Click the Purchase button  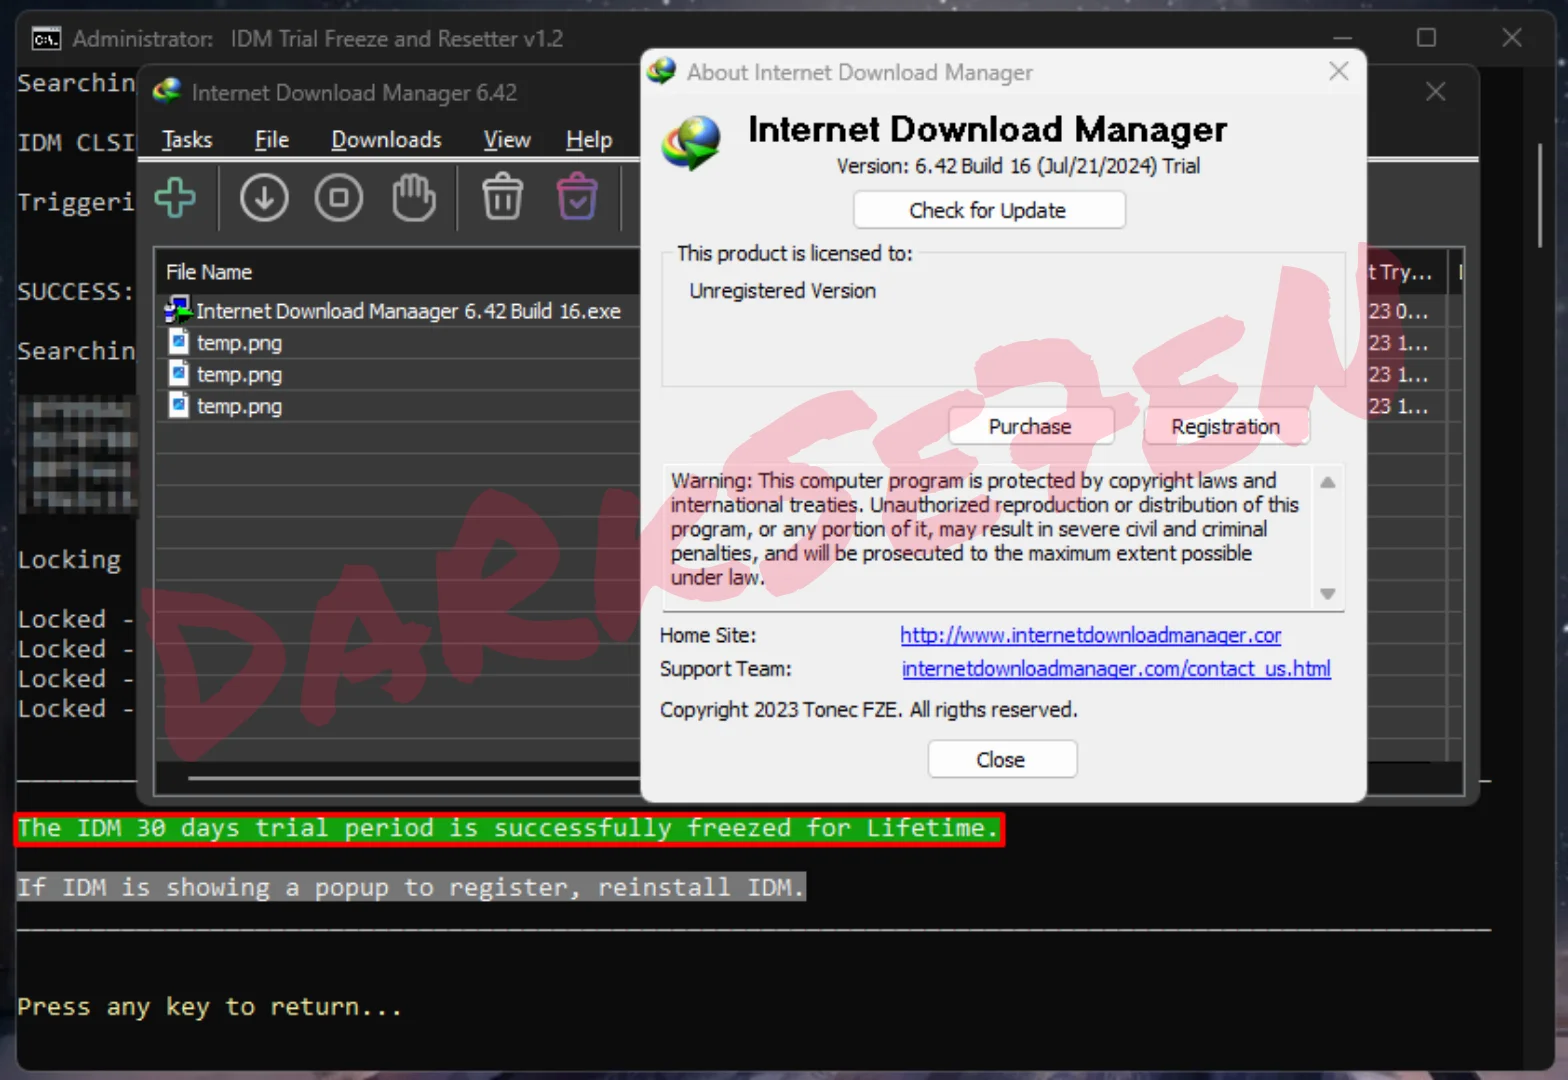[1030, 426]
